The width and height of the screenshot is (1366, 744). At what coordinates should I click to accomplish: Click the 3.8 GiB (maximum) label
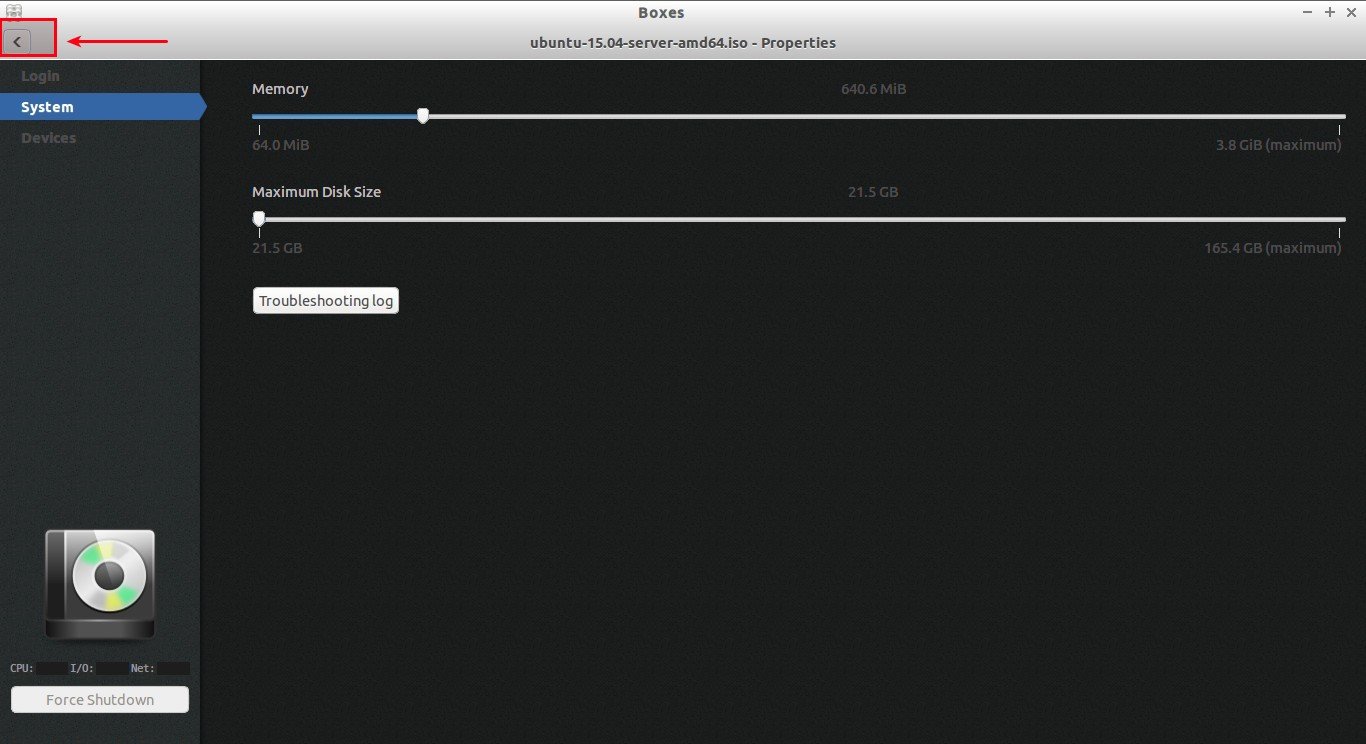[1278, 145]
